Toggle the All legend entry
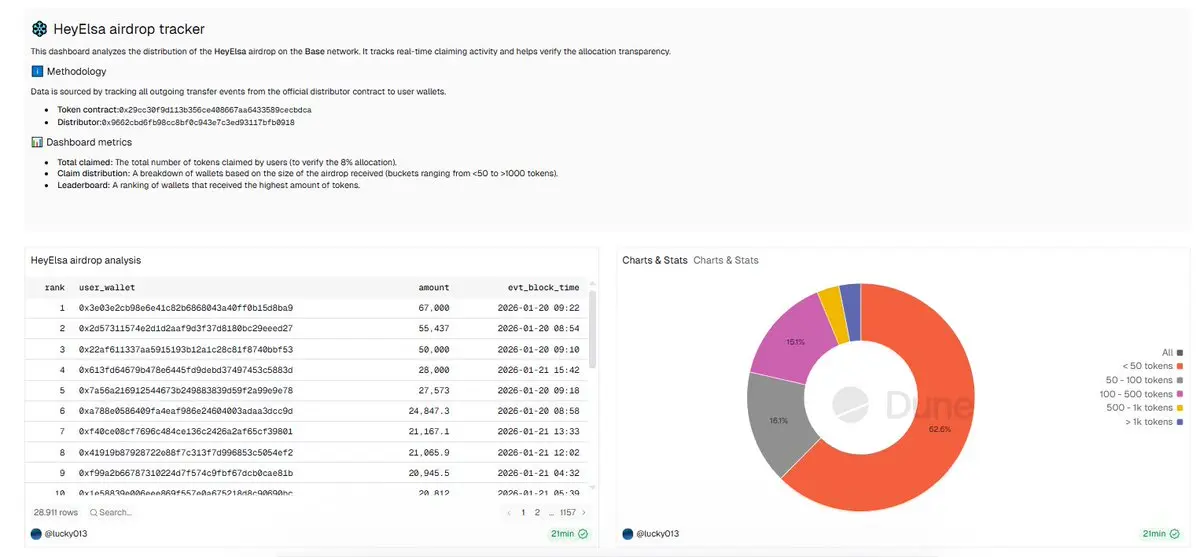Screen dimensions: 1200x557 coord(1172,352)
